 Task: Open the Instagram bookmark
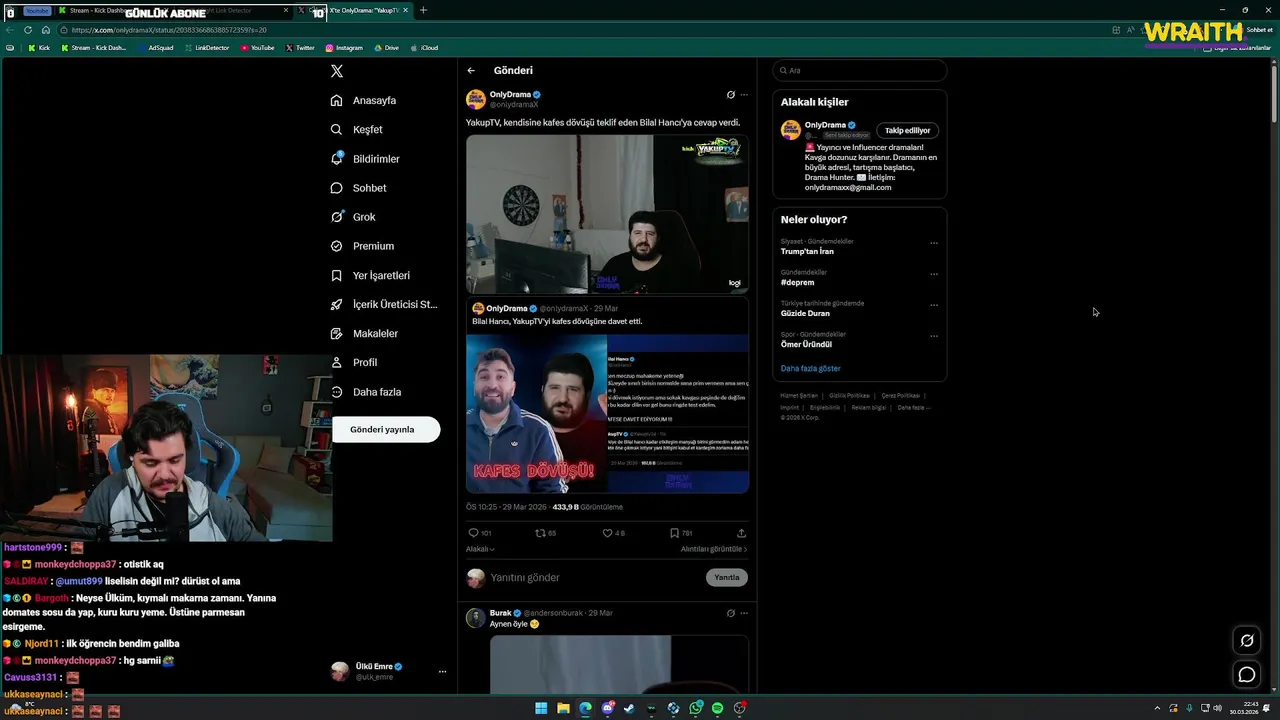click(x=344, y=48)
